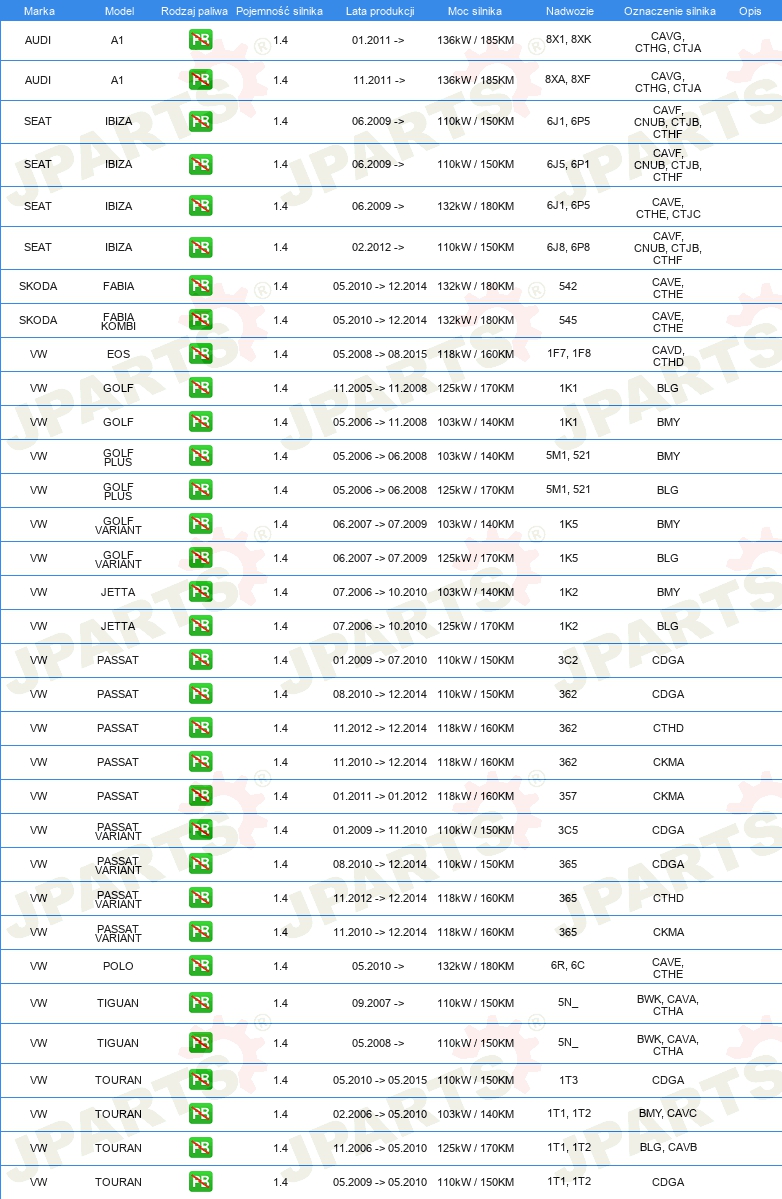Click the Nadwozie column header
Image resolution: width=782 pixels, height=1199 pixels.
(x=569, y=11)
